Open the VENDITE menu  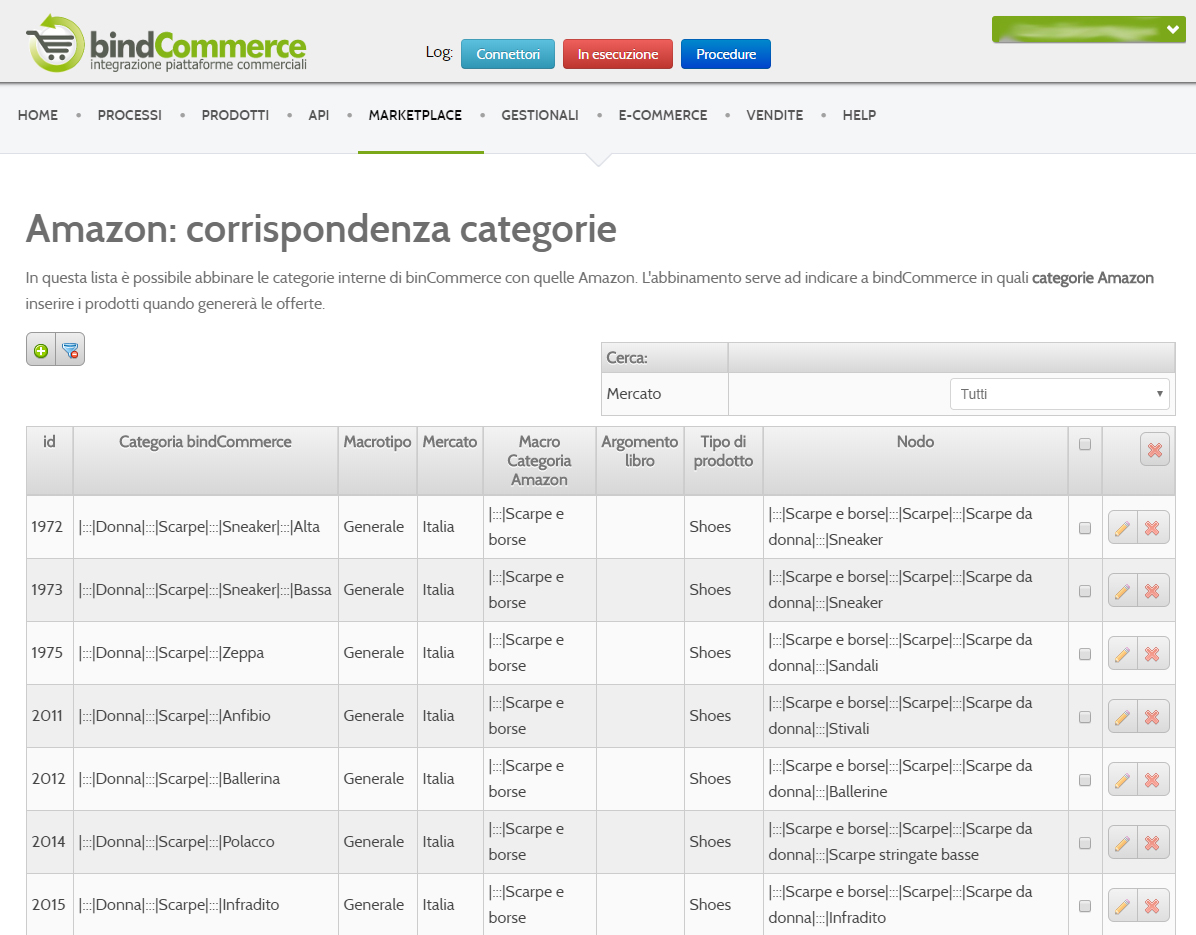[x=774, y=115]
